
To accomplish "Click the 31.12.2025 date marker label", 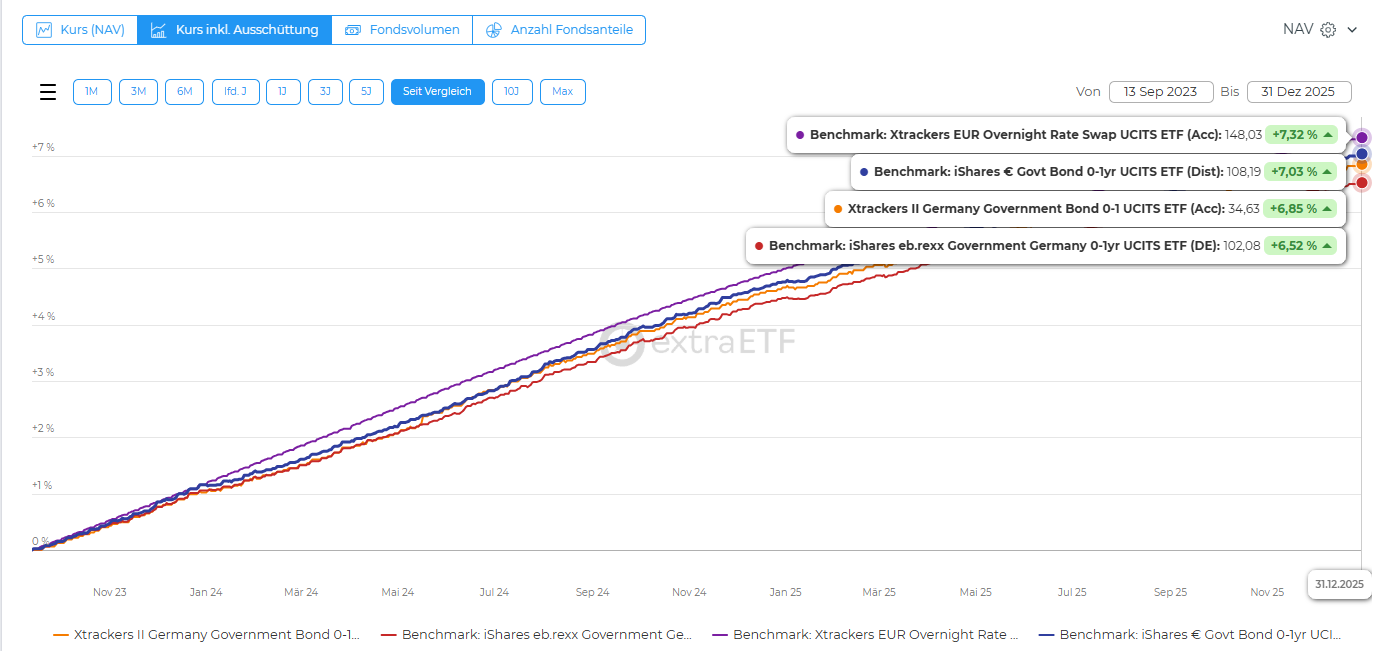I will coord(1339,584).
